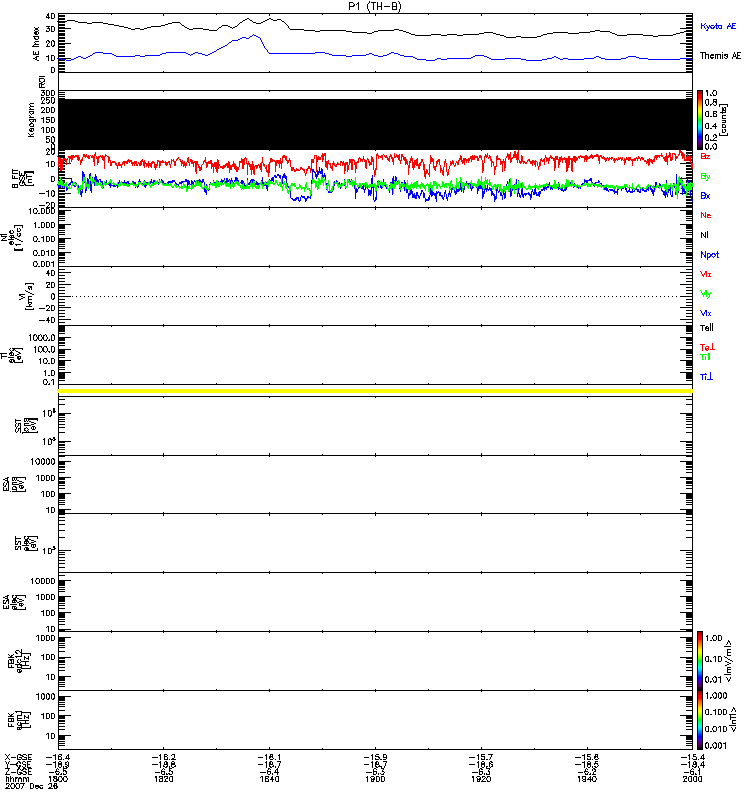The image size is (750, 800).
Task: Click the 10.000 tick in density panel
Action: pyautogui.click(x=41, y=211)
